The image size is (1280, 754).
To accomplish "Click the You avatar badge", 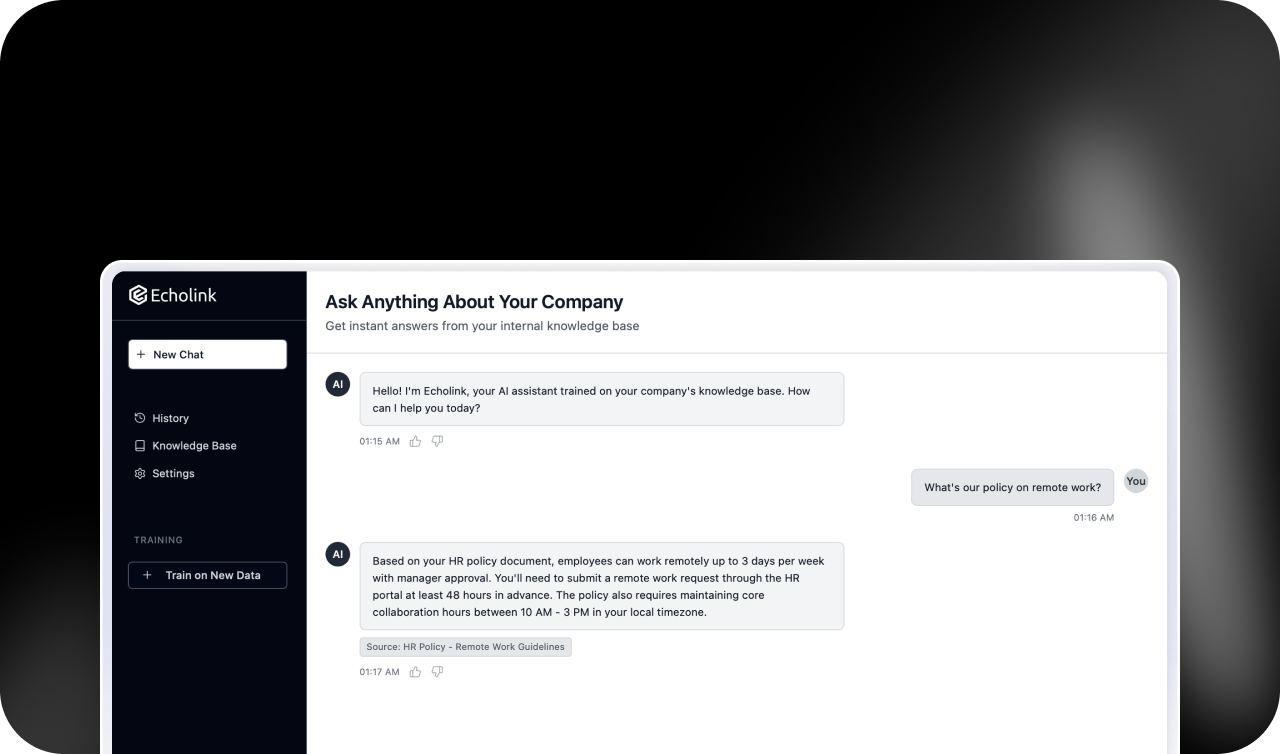I will pyautogui.click(x=1136, y=481).
